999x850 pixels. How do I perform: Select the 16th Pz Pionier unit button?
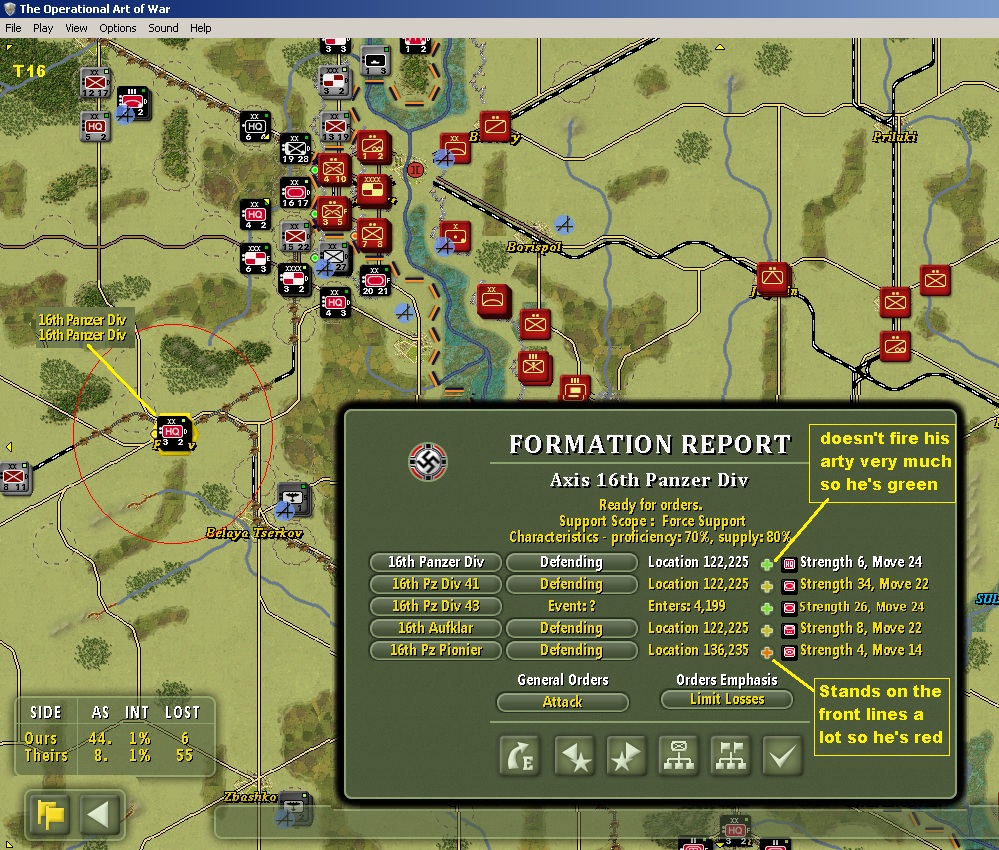point(436,650)
